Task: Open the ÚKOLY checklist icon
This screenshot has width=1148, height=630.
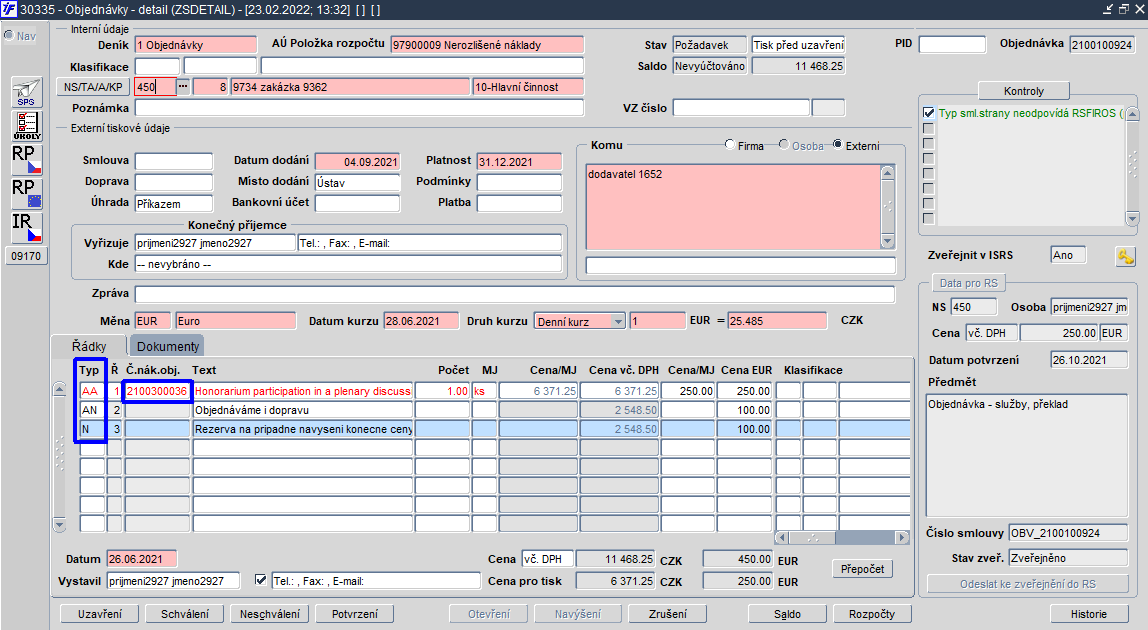Action: (26, 125)
